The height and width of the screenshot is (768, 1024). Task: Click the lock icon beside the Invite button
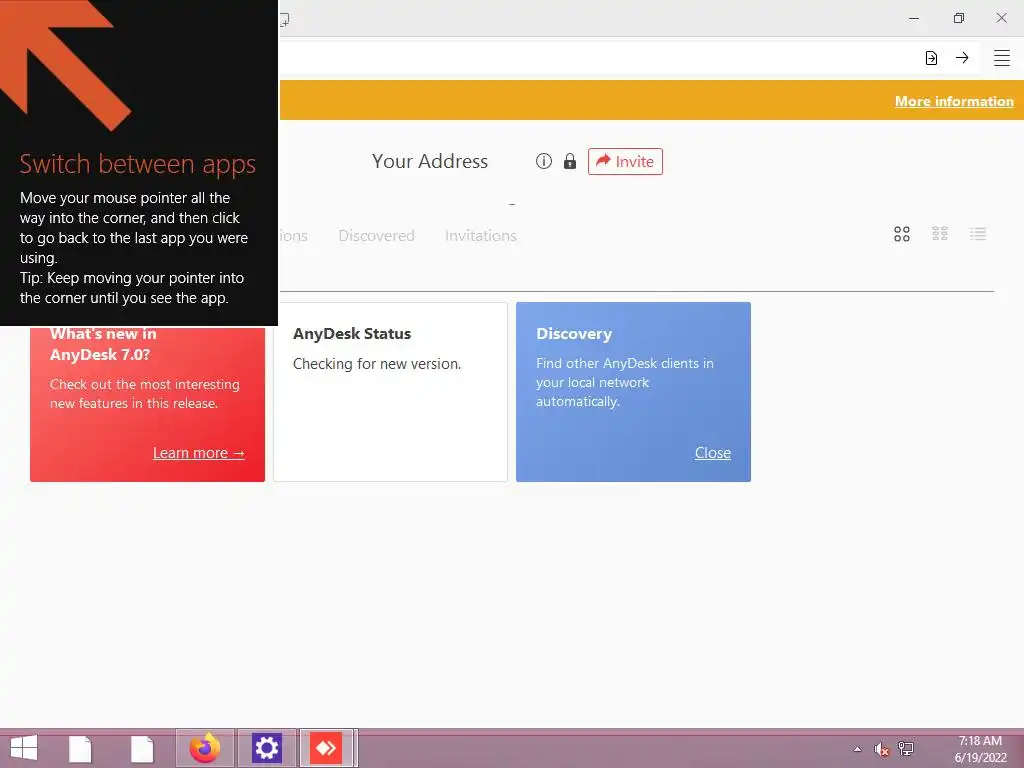tap(569, 161)
